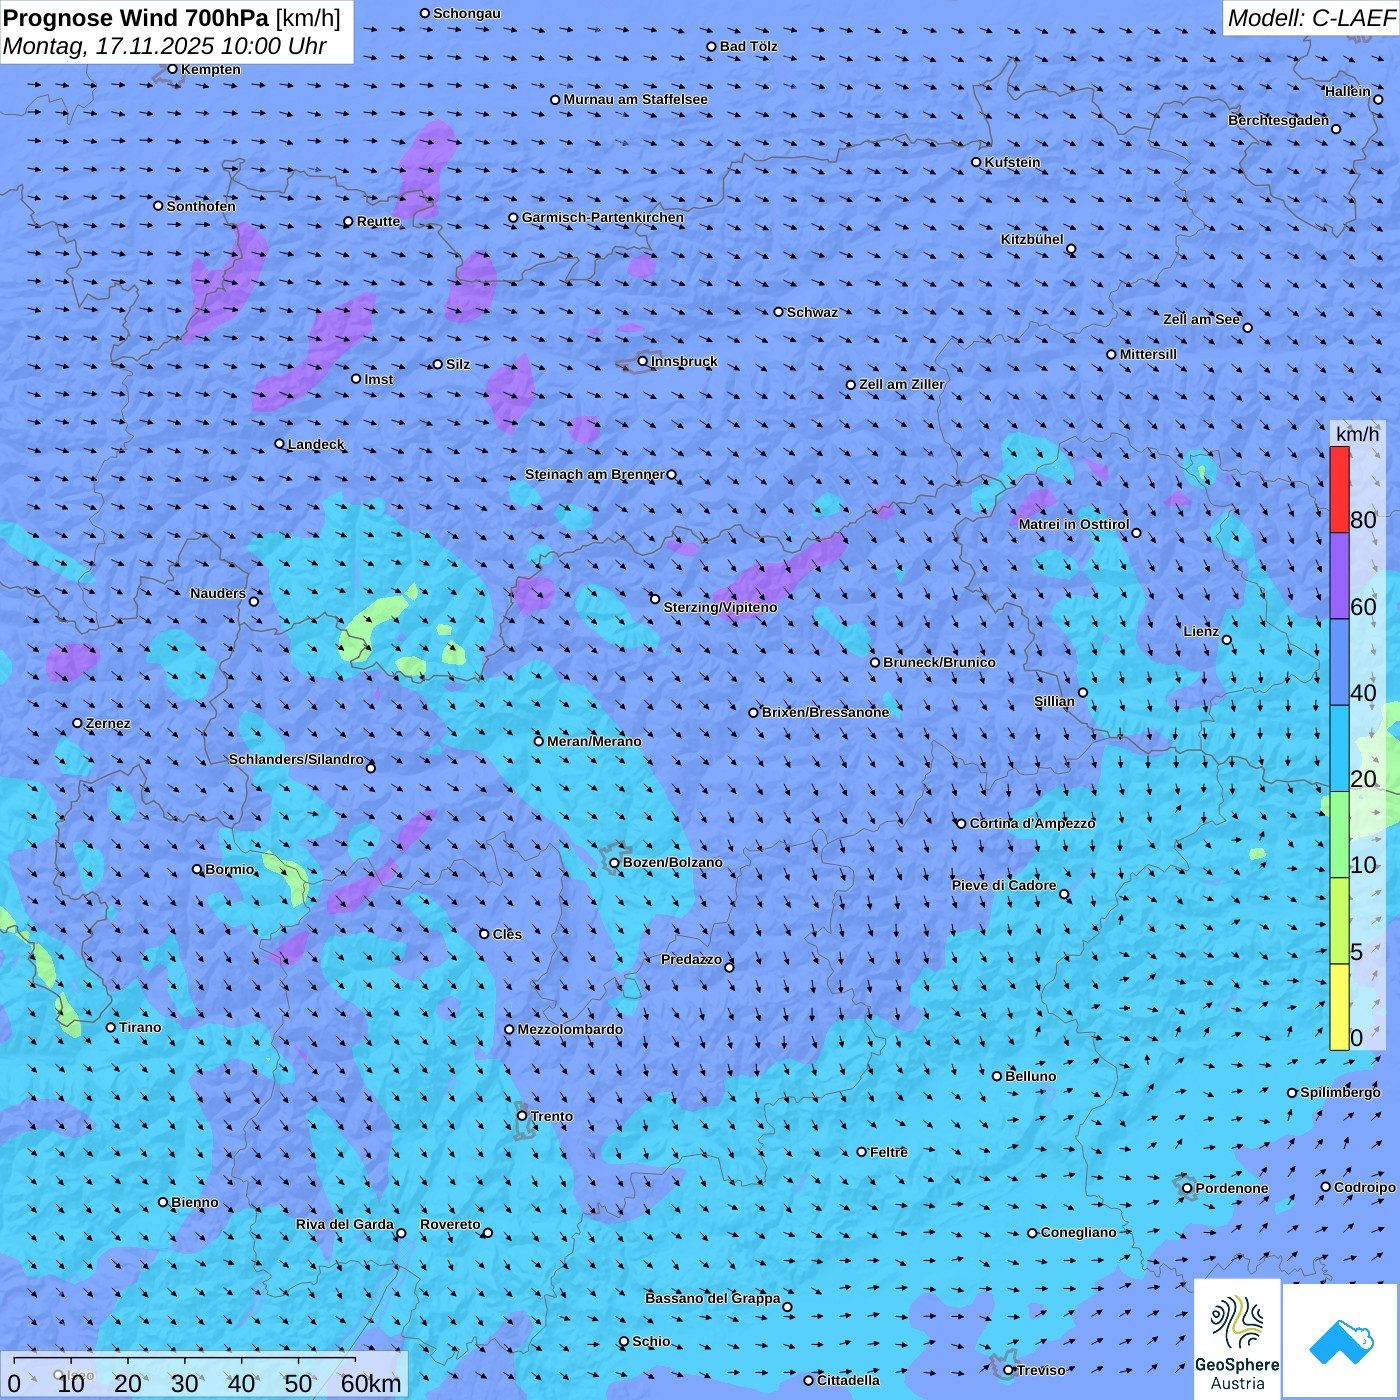Click the 'Mezzolombardo' label
1400x1400 pixels.
pos(570,1029)
